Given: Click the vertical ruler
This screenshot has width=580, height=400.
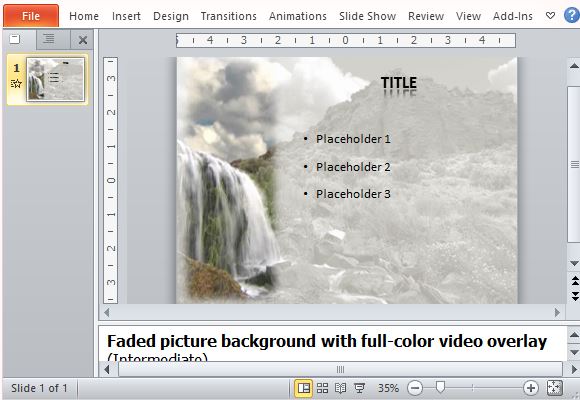Looking at the screenshot, I should click(111, 180).
